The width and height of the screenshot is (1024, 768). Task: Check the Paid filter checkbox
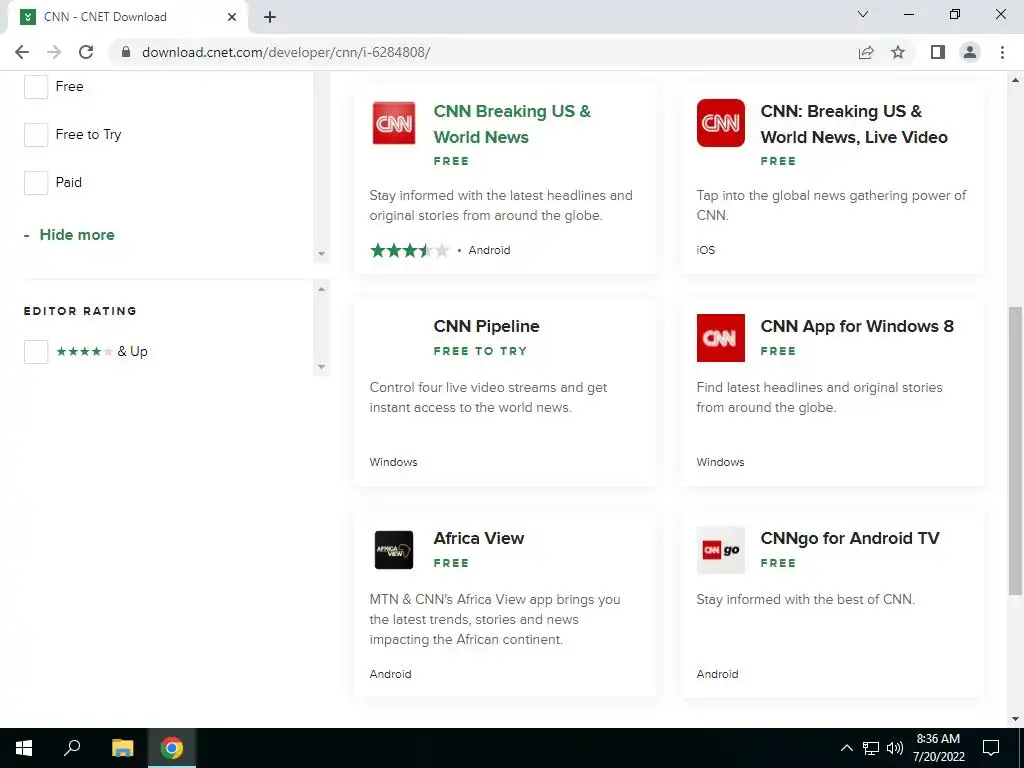click(36, 183)
